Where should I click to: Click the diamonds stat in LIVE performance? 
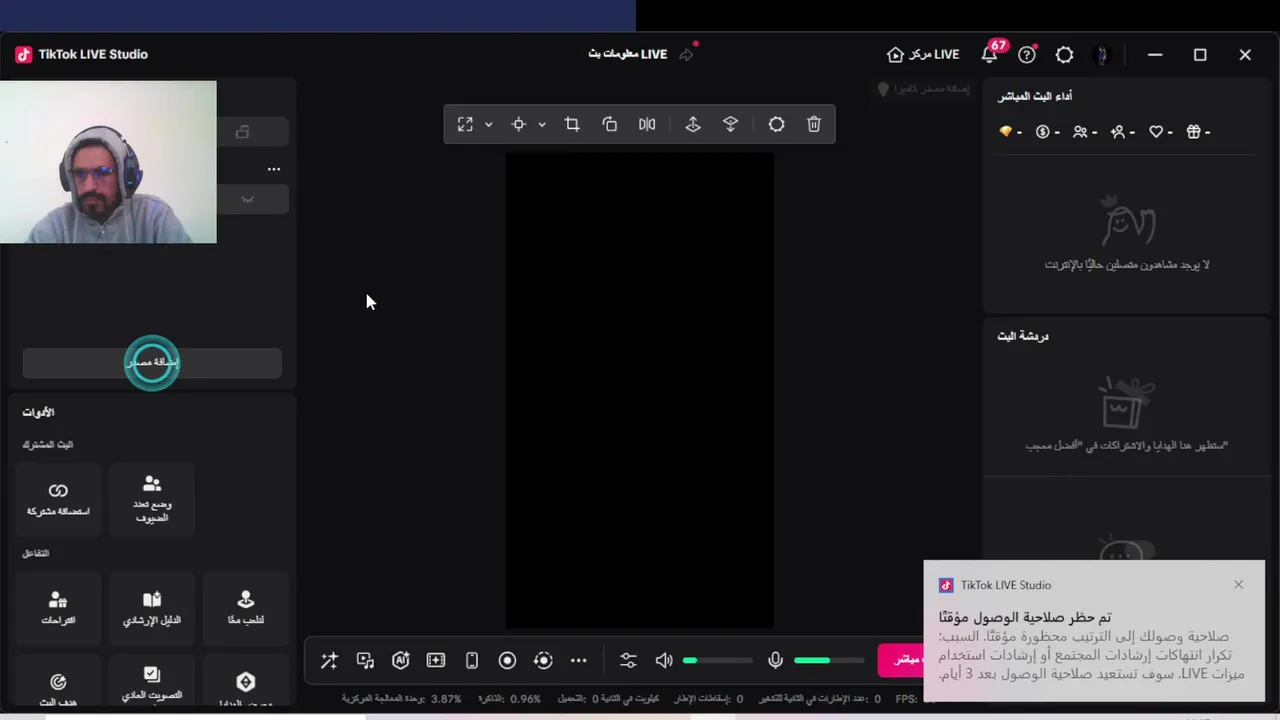(1010, 132)
